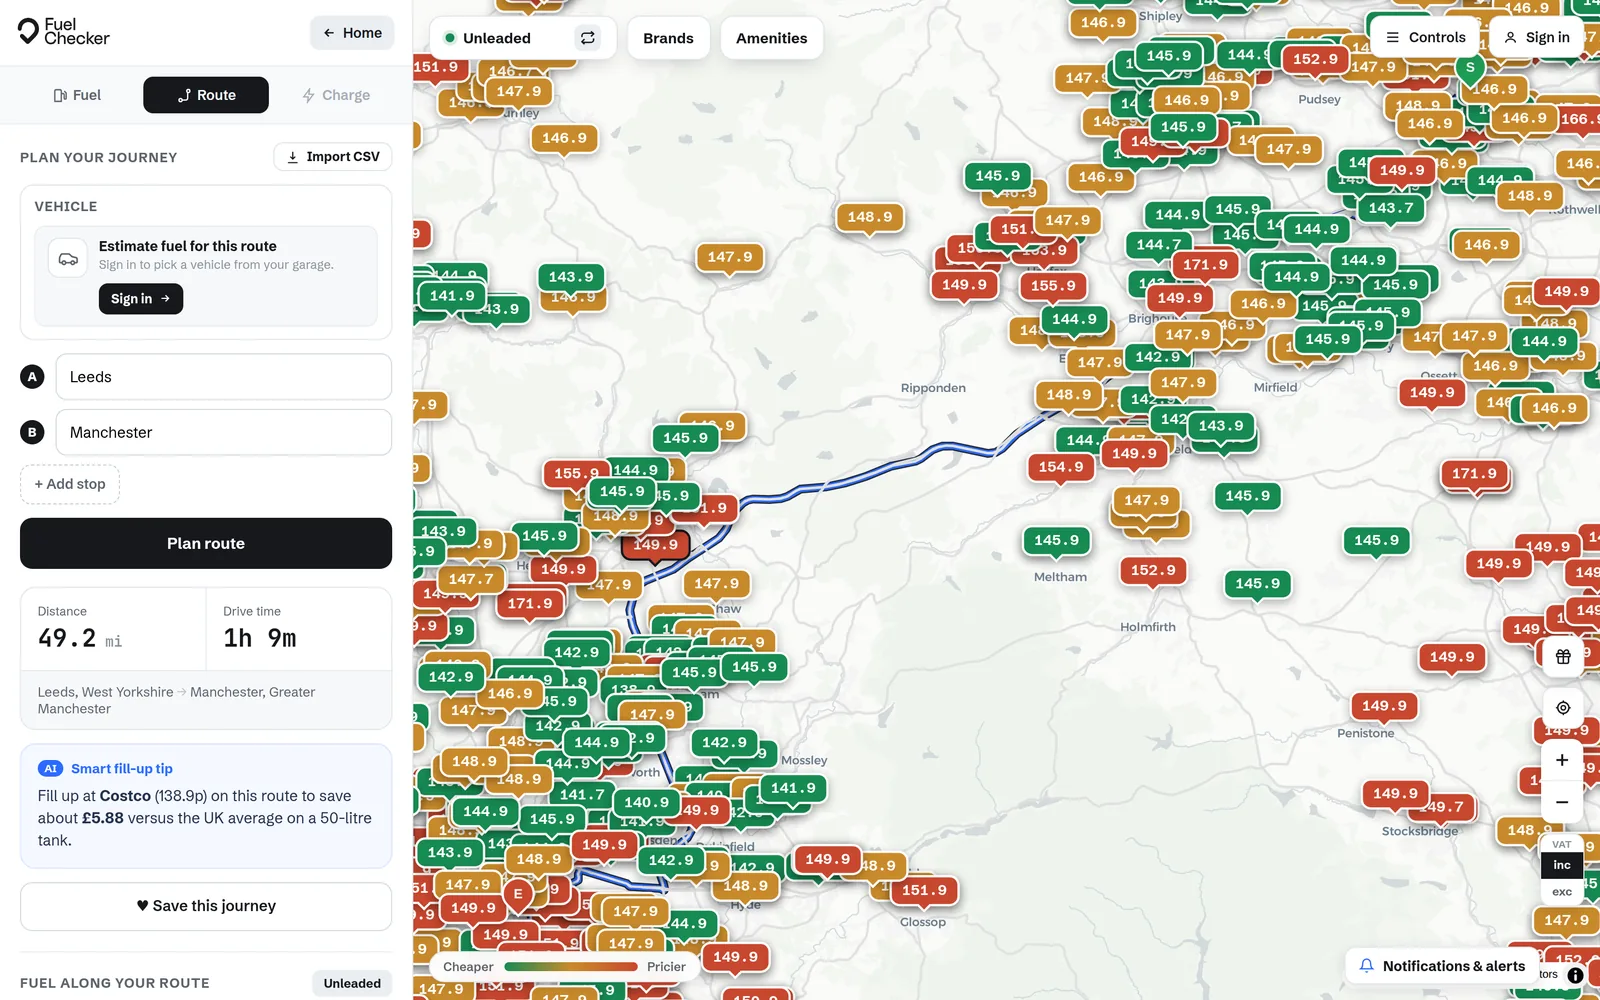Screen dimensions: 1600x1000
Task: Click the Holmfirth map label
Action: tap(1148, 627)
